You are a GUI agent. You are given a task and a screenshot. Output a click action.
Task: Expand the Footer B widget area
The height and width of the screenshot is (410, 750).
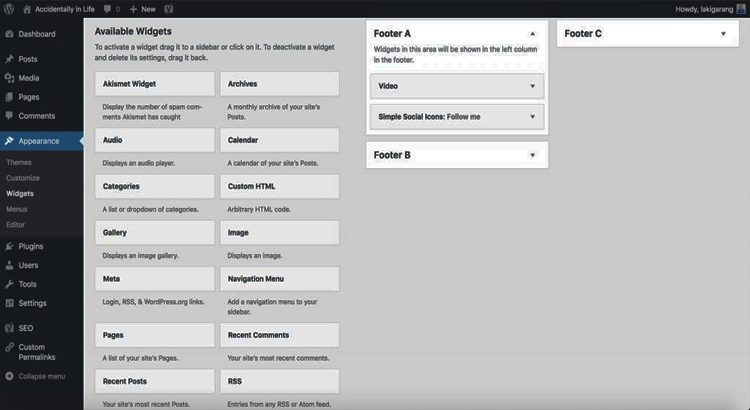pyautogui.click(x=532, y=155)
